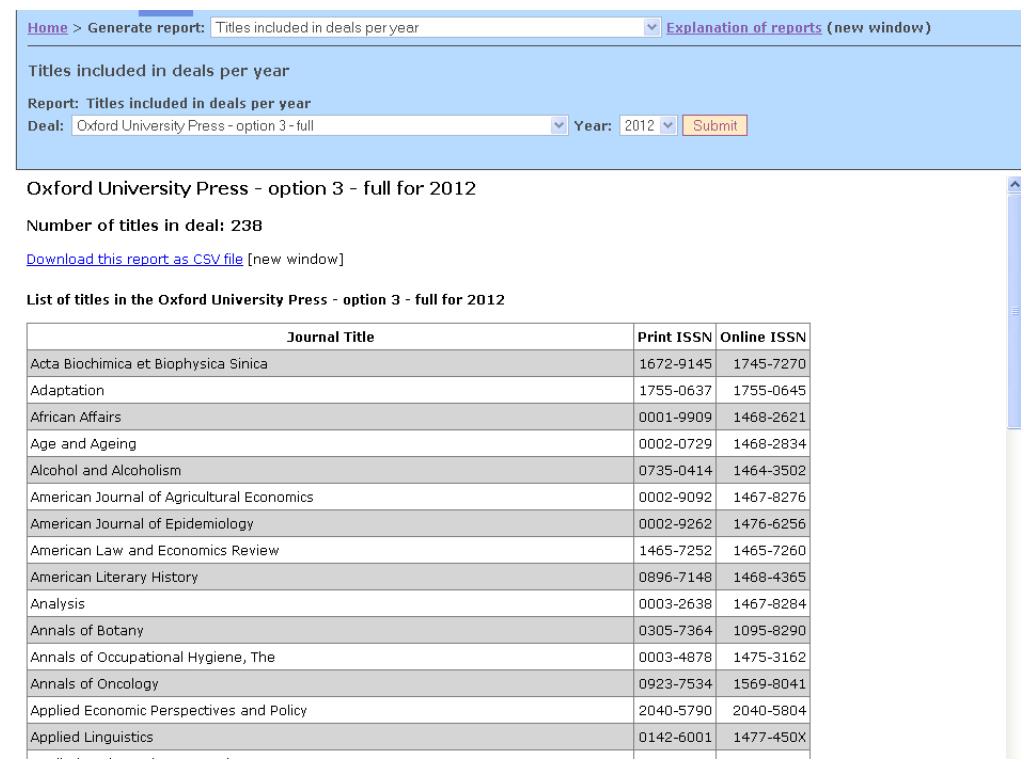Click Online ISSN 1467-8276

(x=769, y=497)
